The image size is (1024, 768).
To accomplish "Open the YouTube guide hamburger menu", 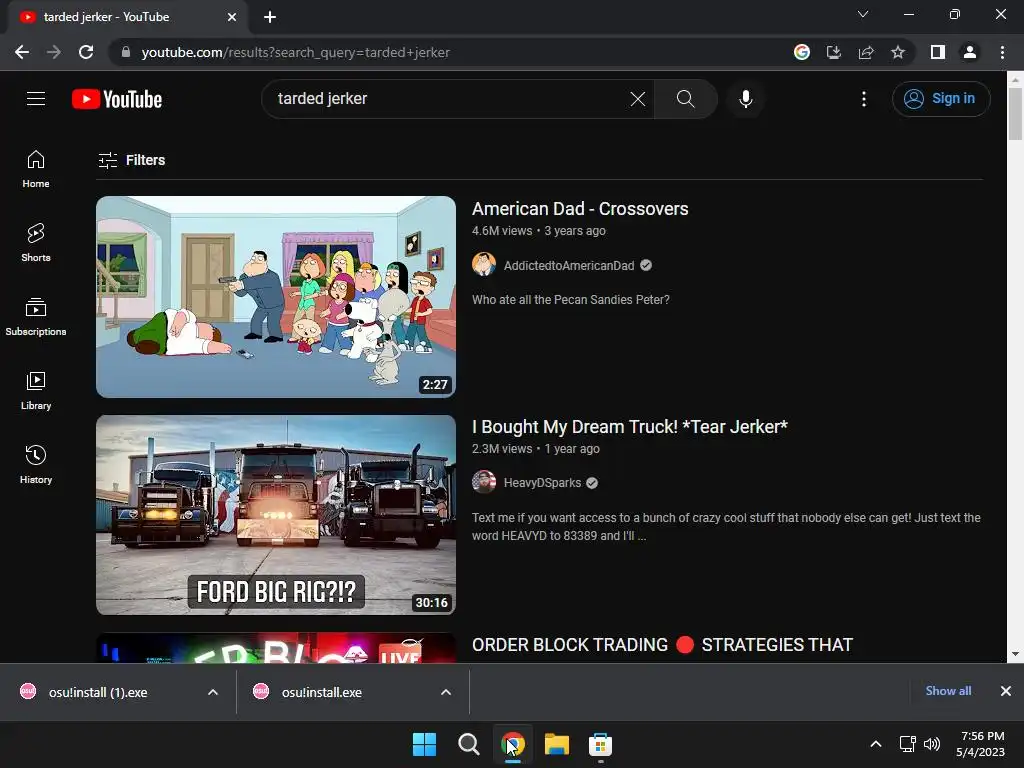I will click(36, 99).
